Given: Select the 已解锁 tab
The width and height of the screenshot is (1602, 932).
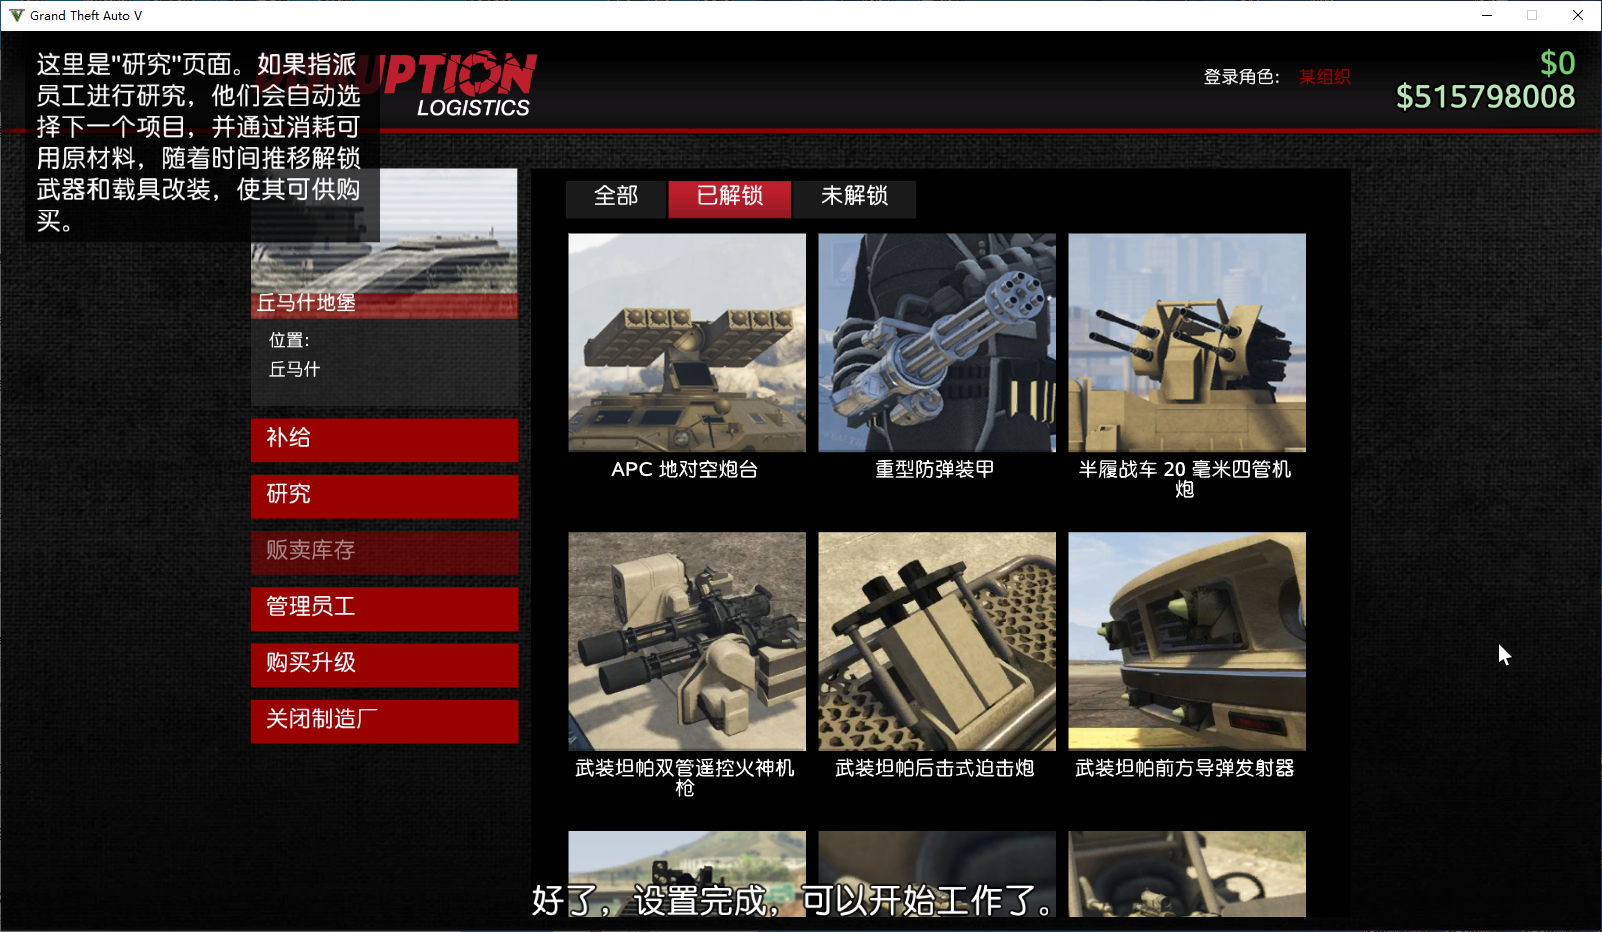Looking at the screenshot, I should (x=730, y=198).
